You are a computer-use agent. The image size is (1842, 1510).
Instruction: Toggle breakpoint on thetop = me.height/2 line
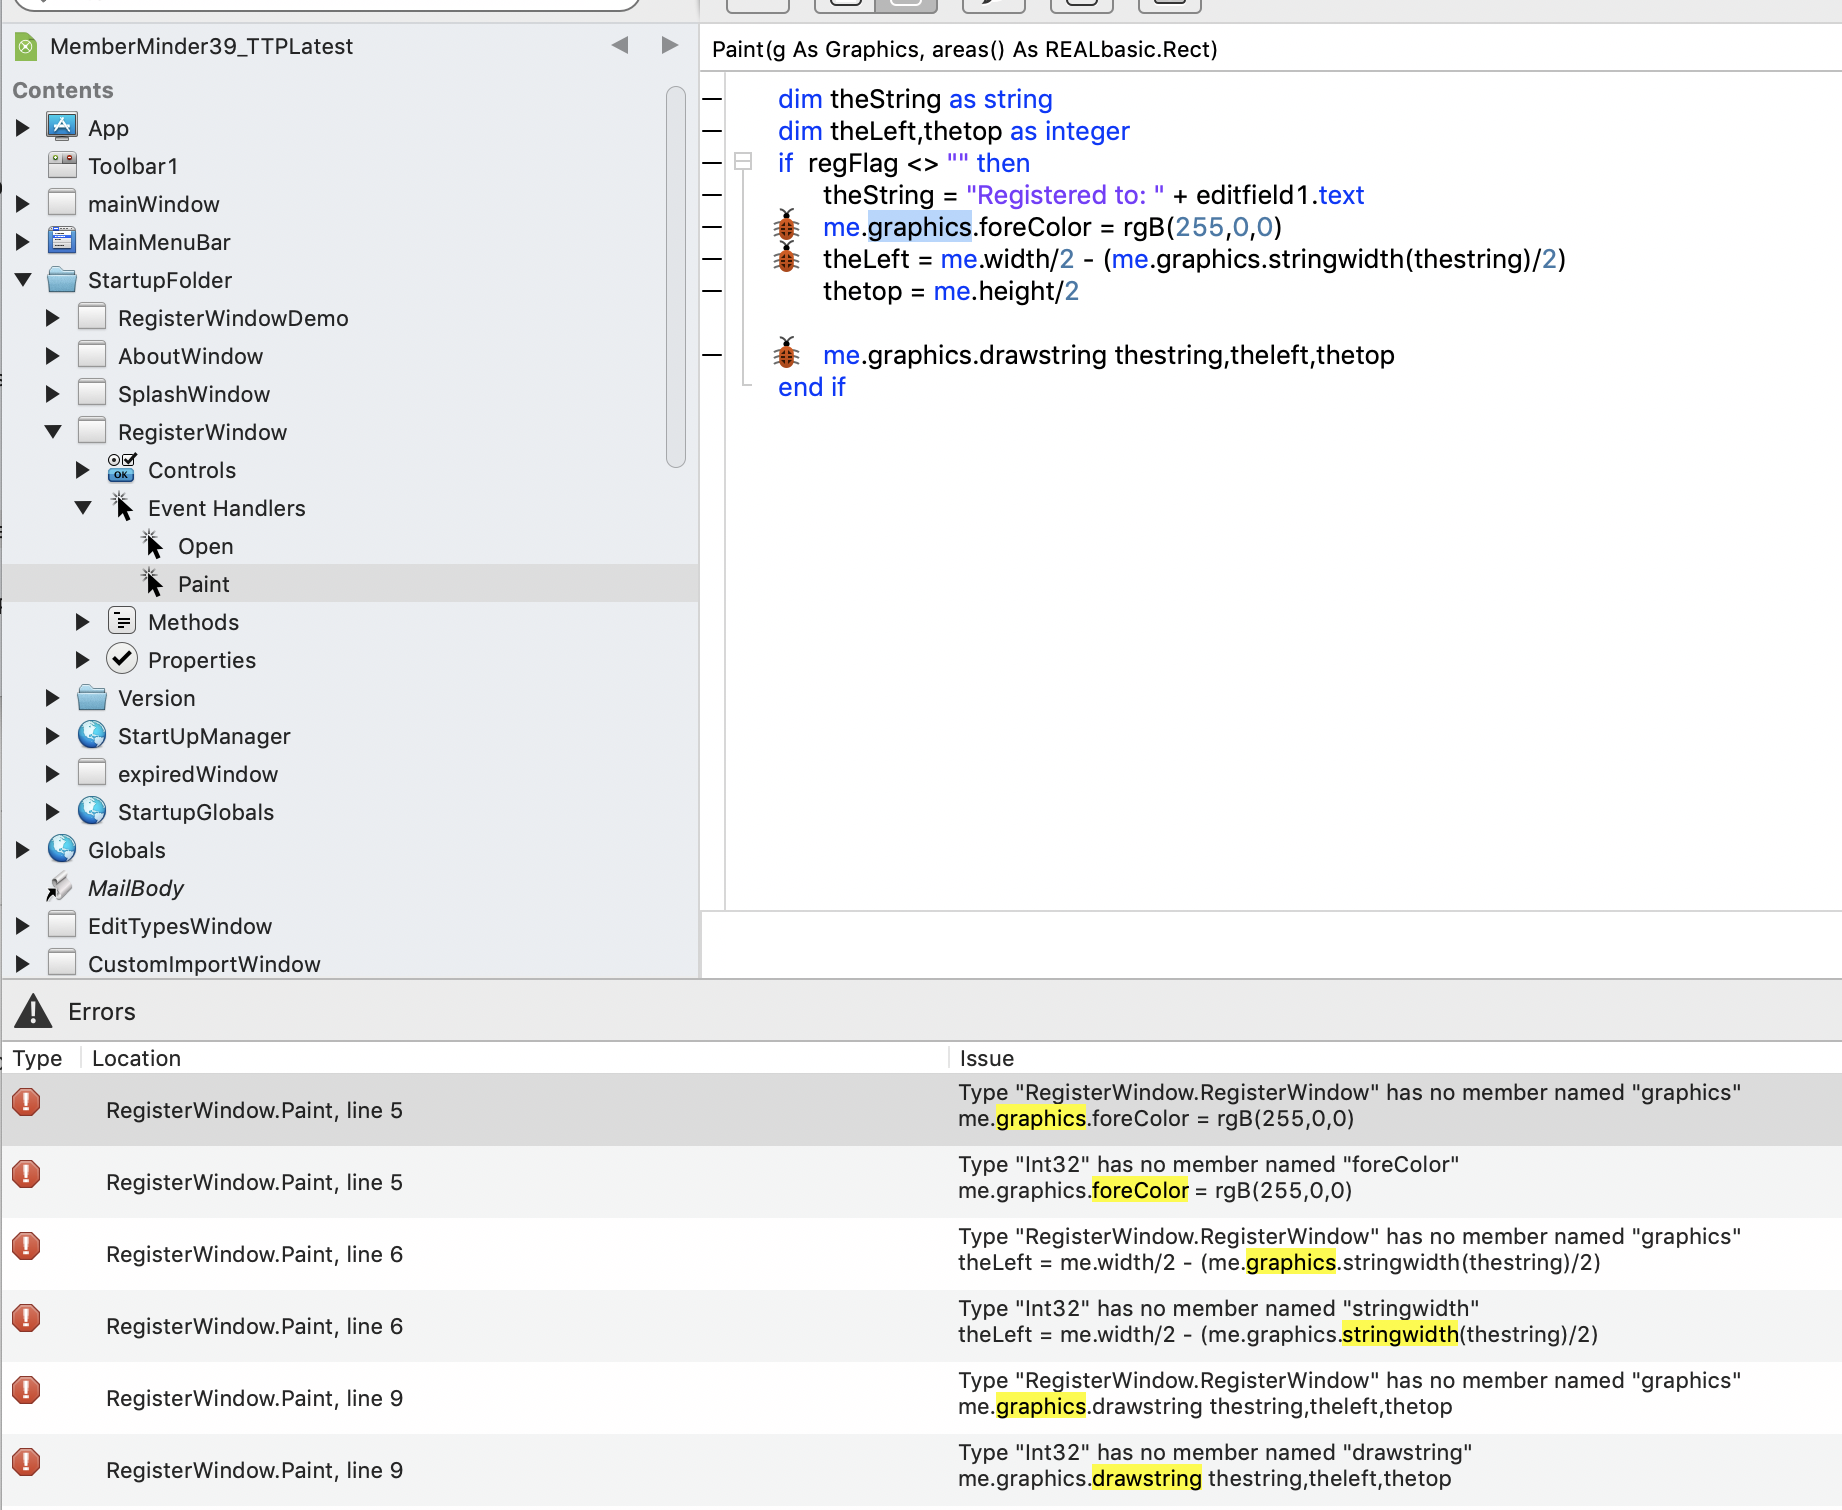coord(712,291)
